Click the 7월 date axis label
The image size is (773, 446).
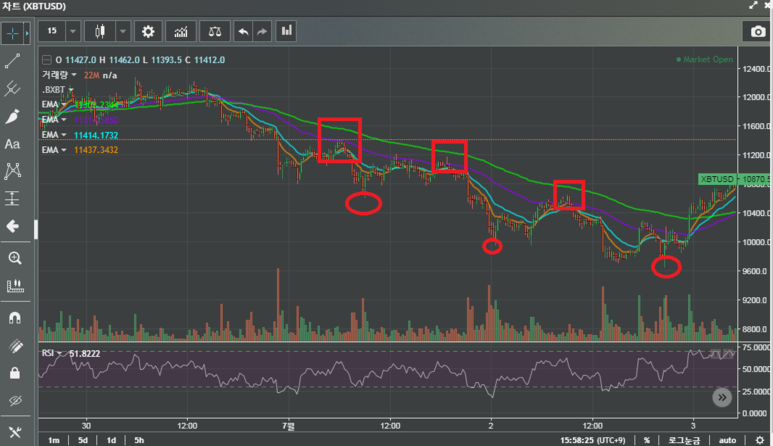pyautogui.click(x=289, y=425)
